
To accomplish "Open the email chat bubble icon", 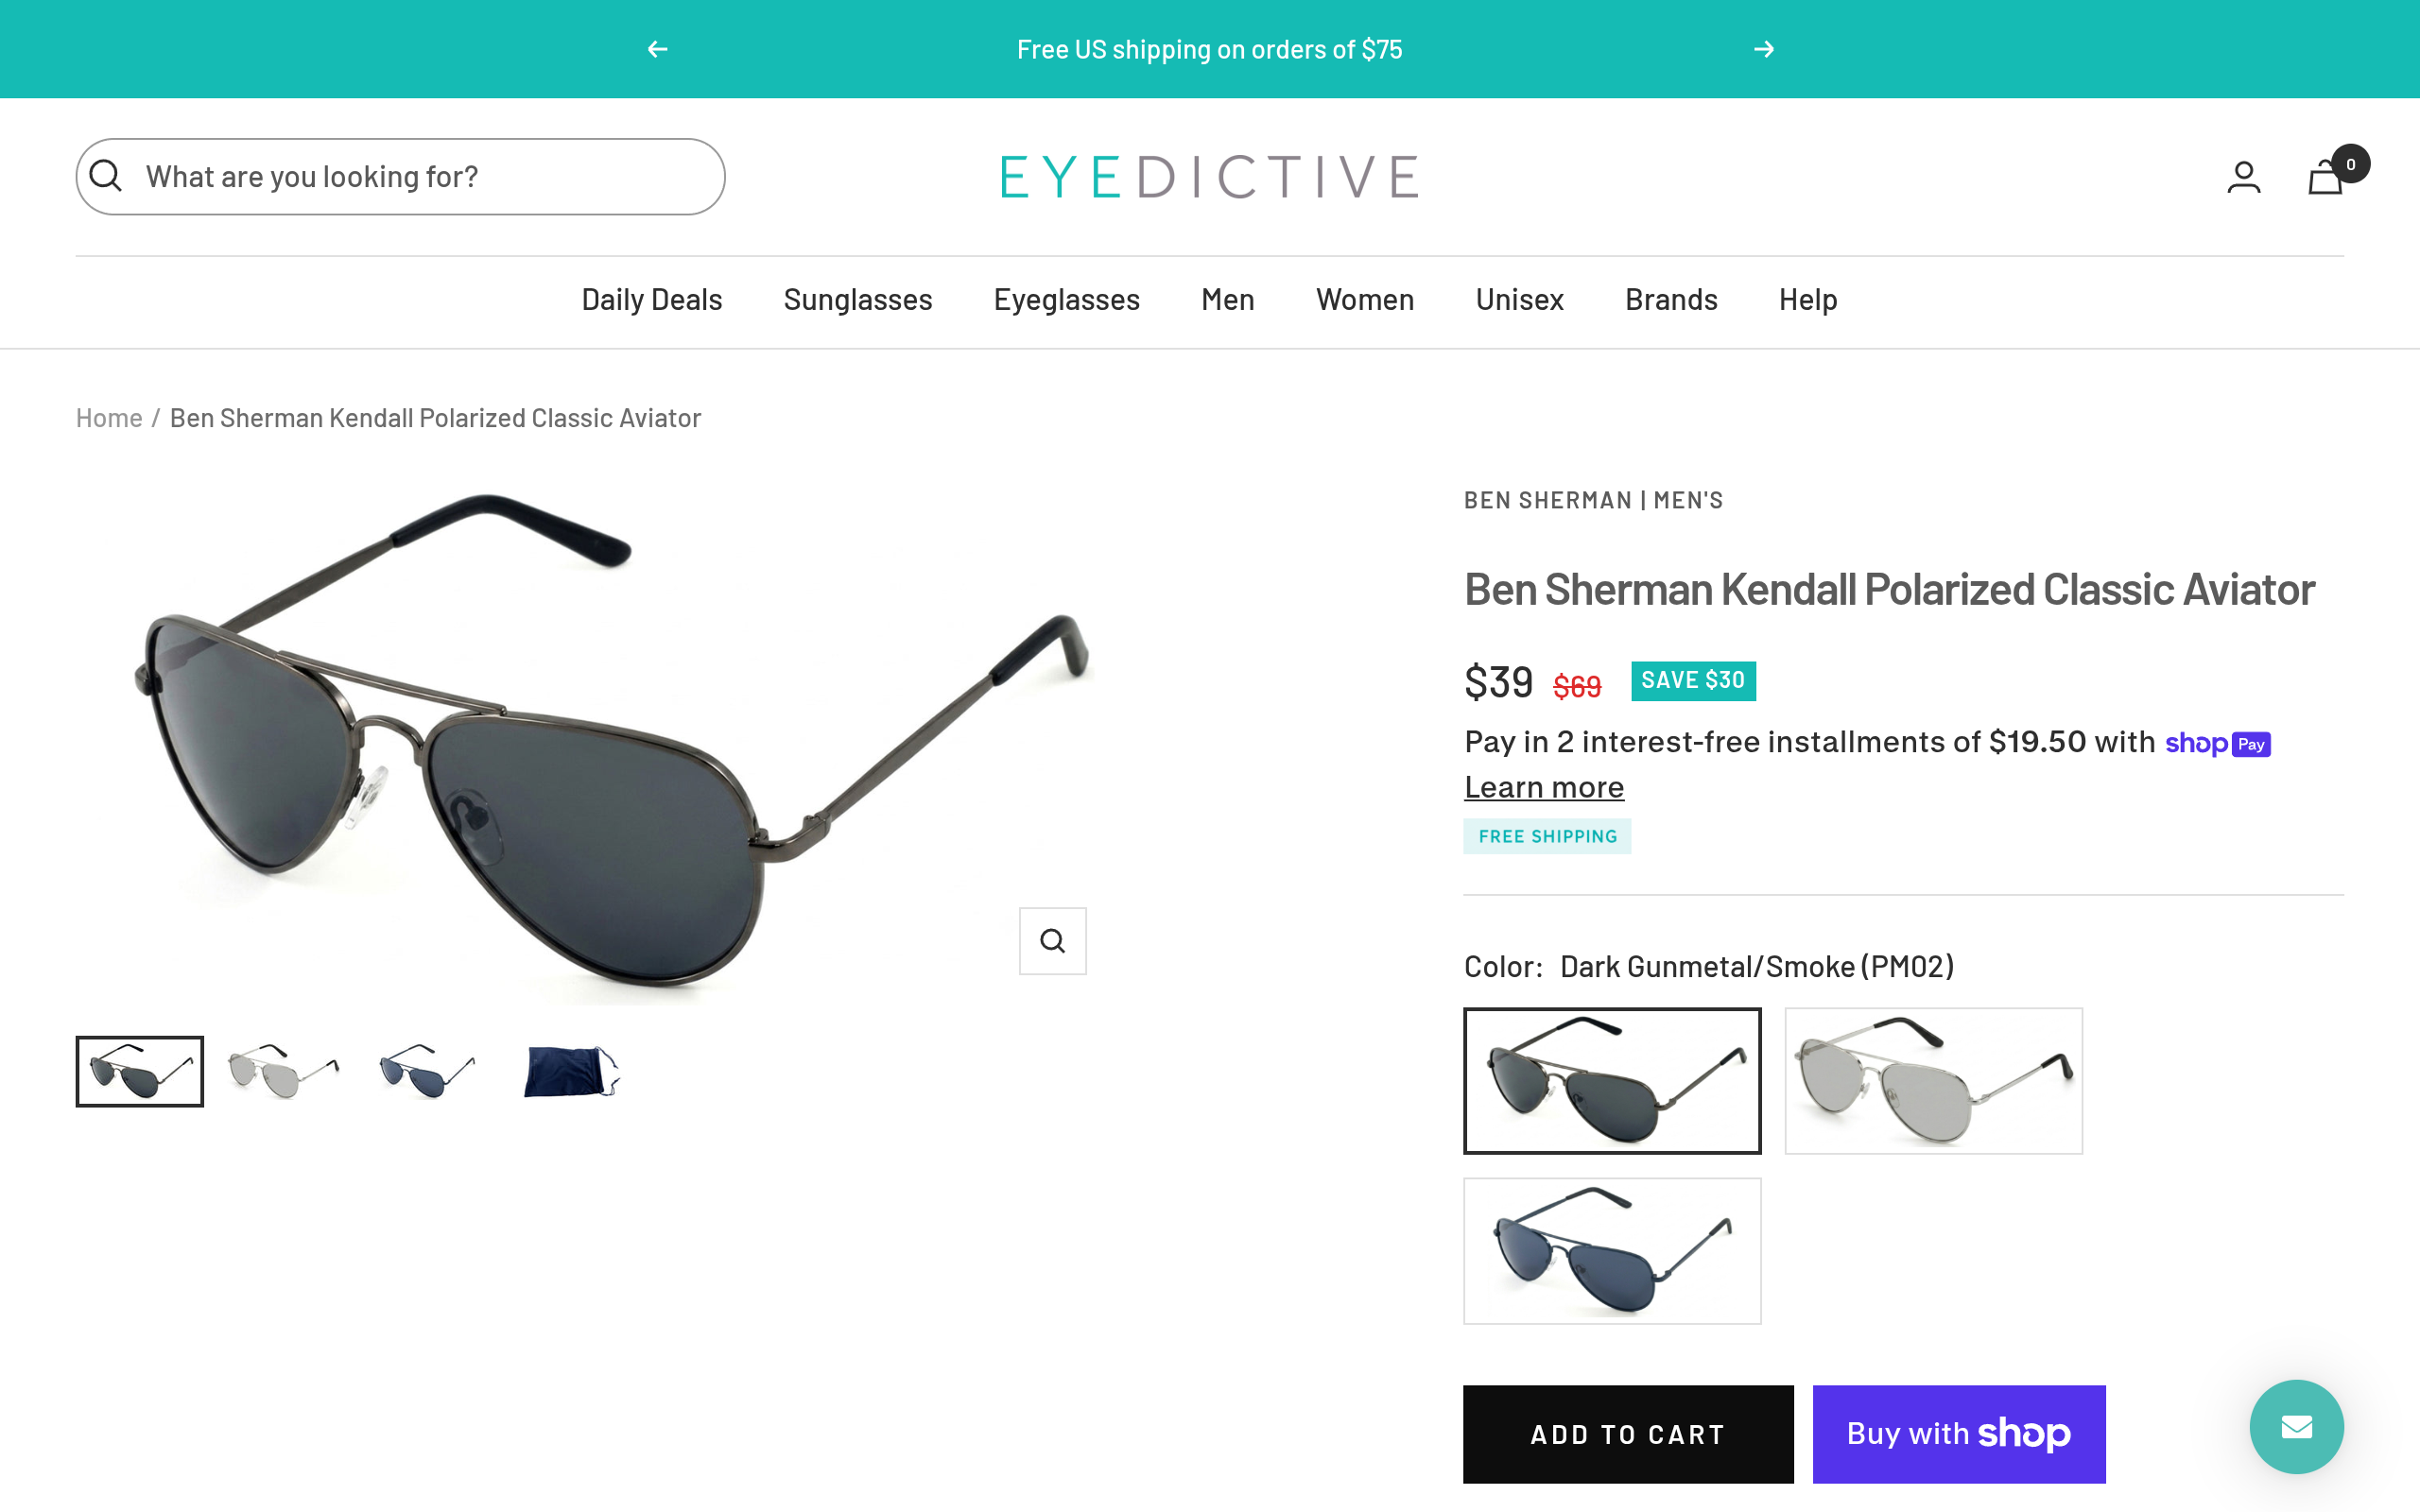I will (2296, 1426).
